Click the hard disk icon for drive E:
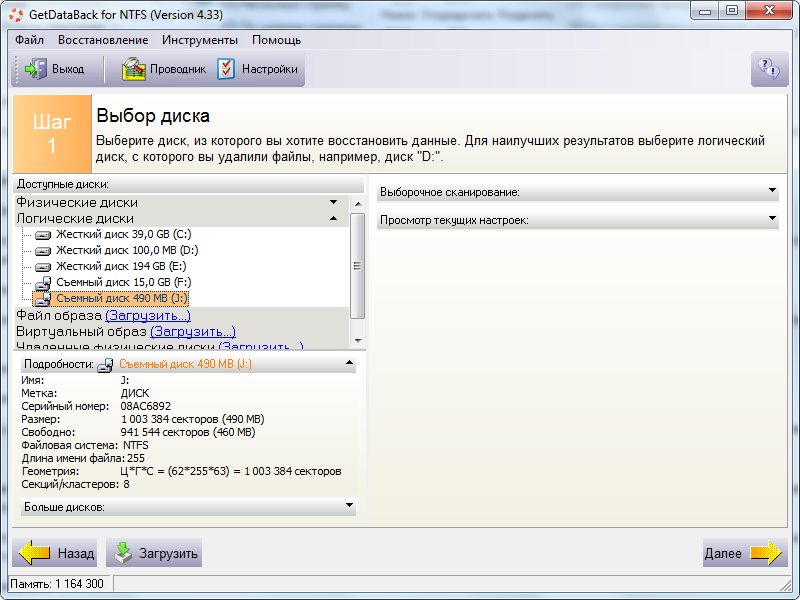 [43, 267]
